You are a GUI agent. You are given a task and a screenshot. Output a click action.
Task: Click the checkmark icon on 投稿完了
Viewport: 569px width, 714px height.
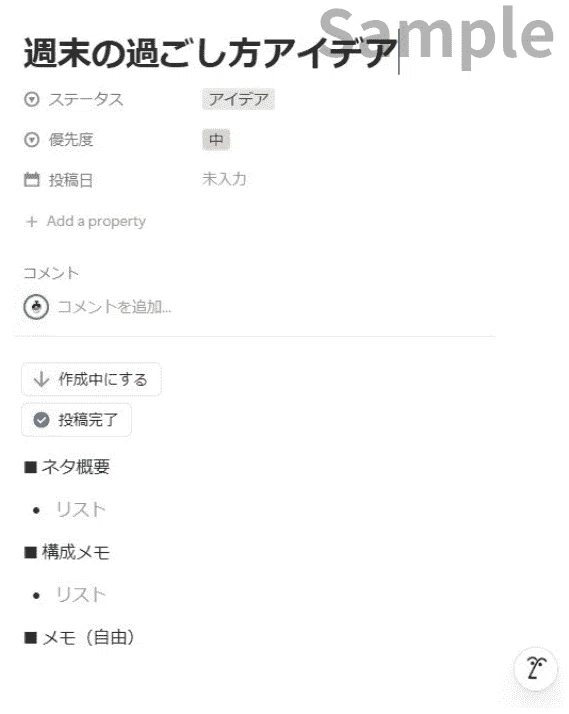tap(41, 419)
